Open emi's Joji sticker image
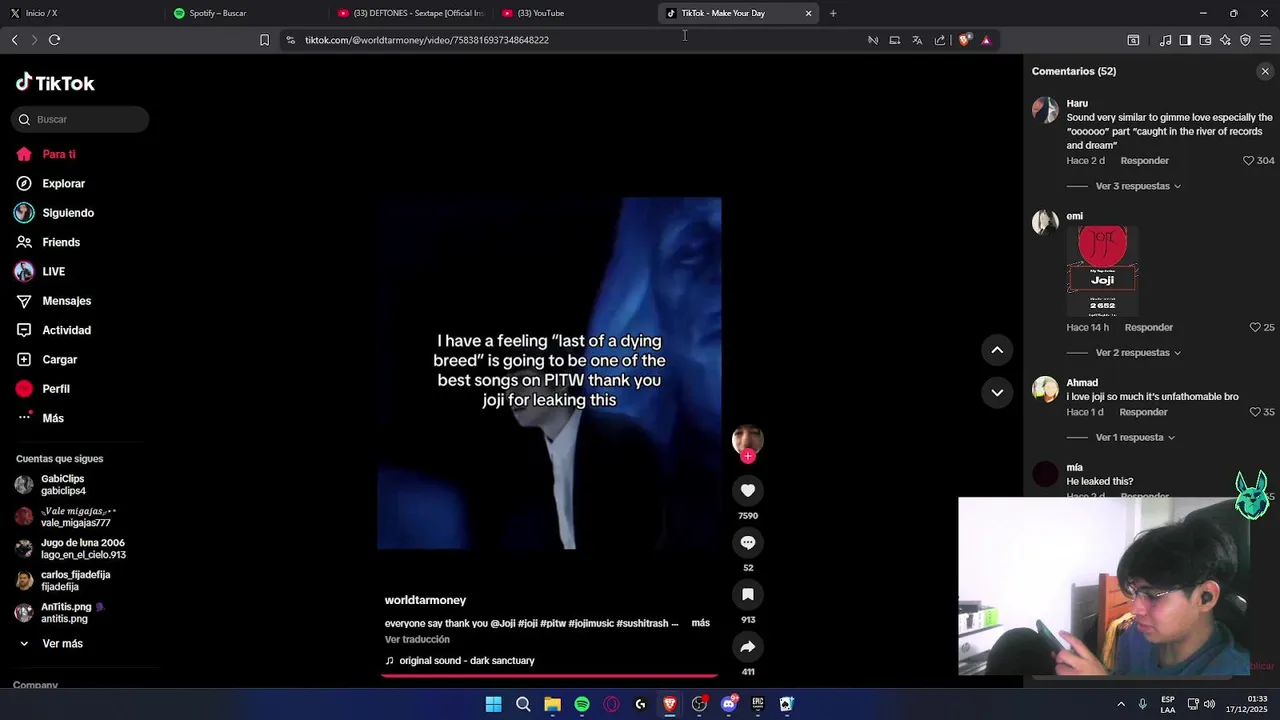This screenshot has height=720, width=1280. pos(1102,271)
